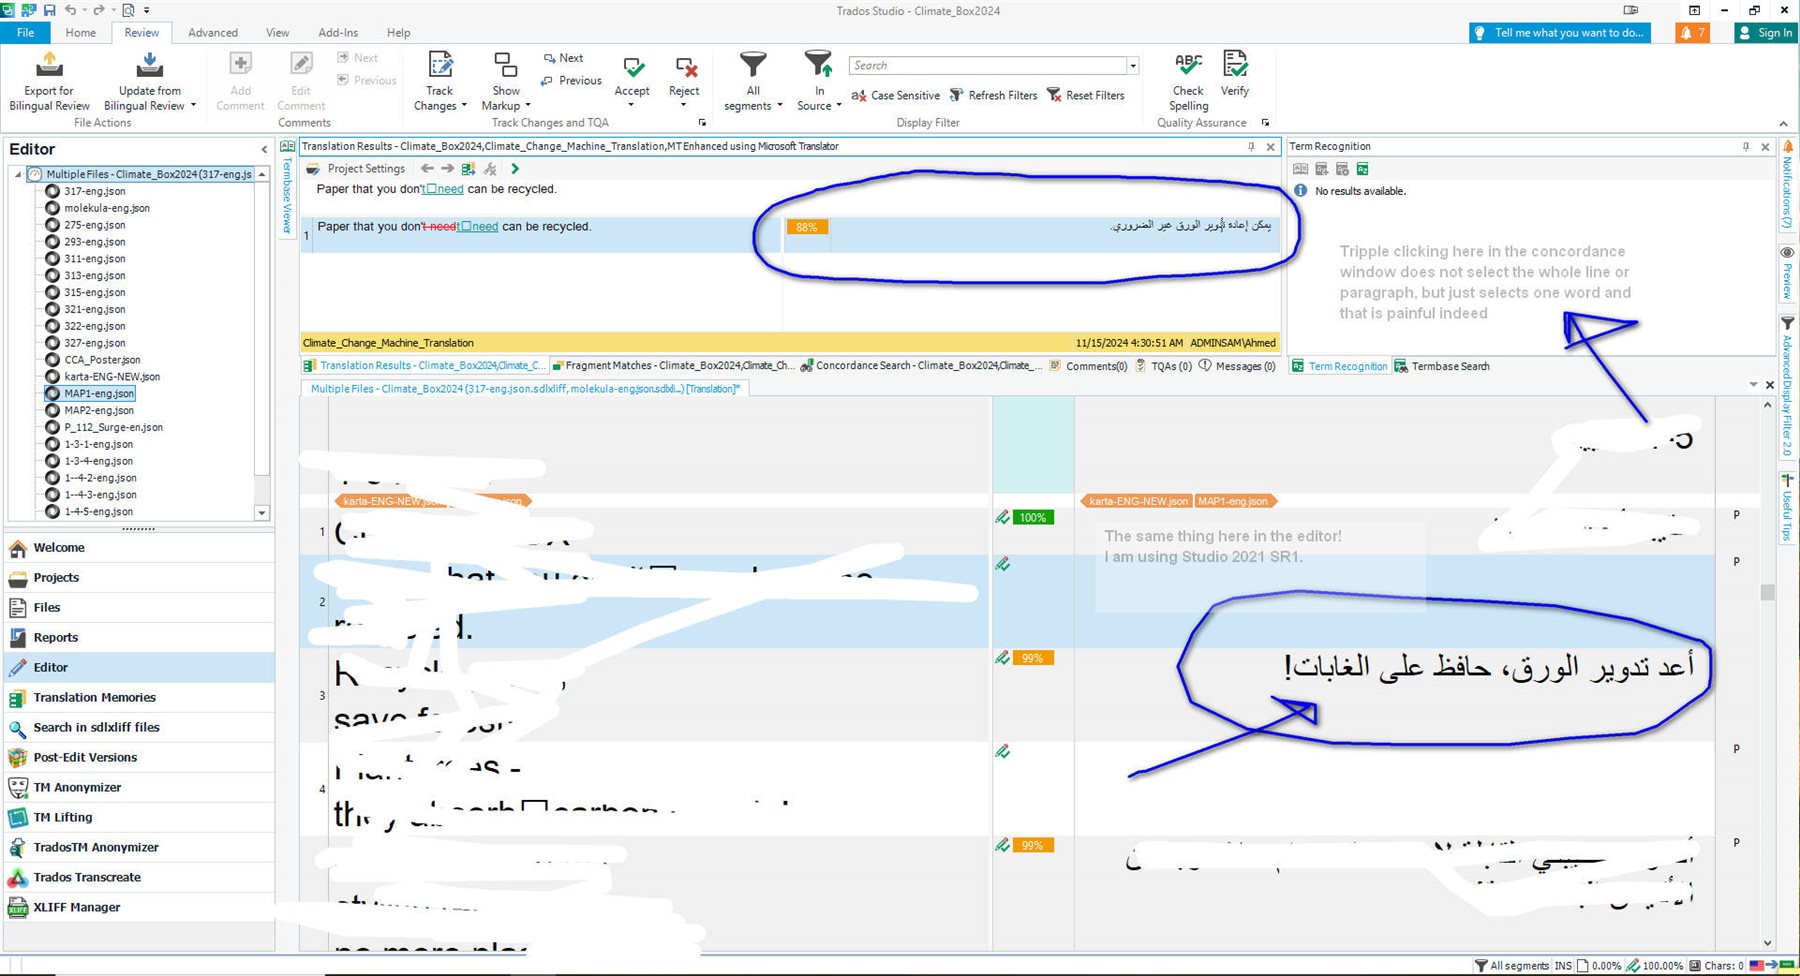Click Export for Bilingual Review icon
The width and height of the screenshot is (1800, 976).
pos(49,65)
